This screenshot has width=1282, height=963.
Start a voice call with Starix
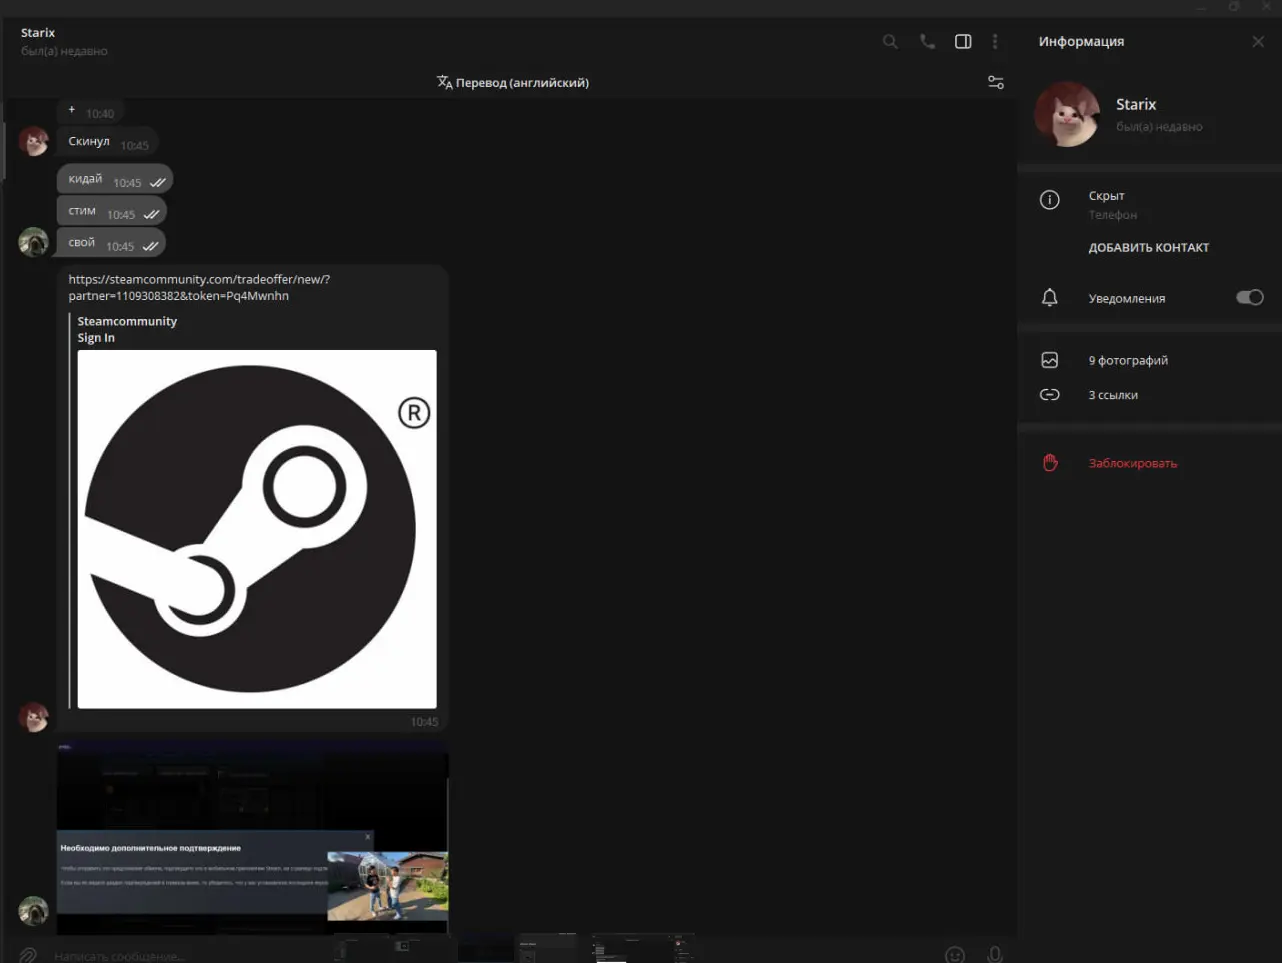(x=927, y=42)
